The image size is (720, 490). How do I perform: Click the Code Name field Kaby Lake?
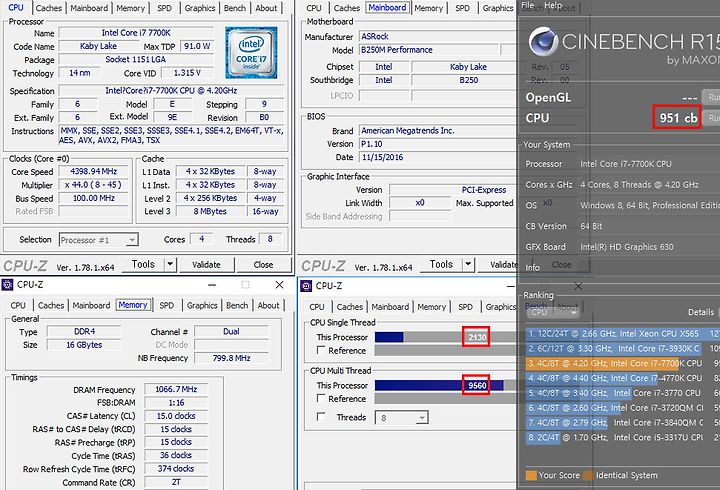(x=98, y=46)
